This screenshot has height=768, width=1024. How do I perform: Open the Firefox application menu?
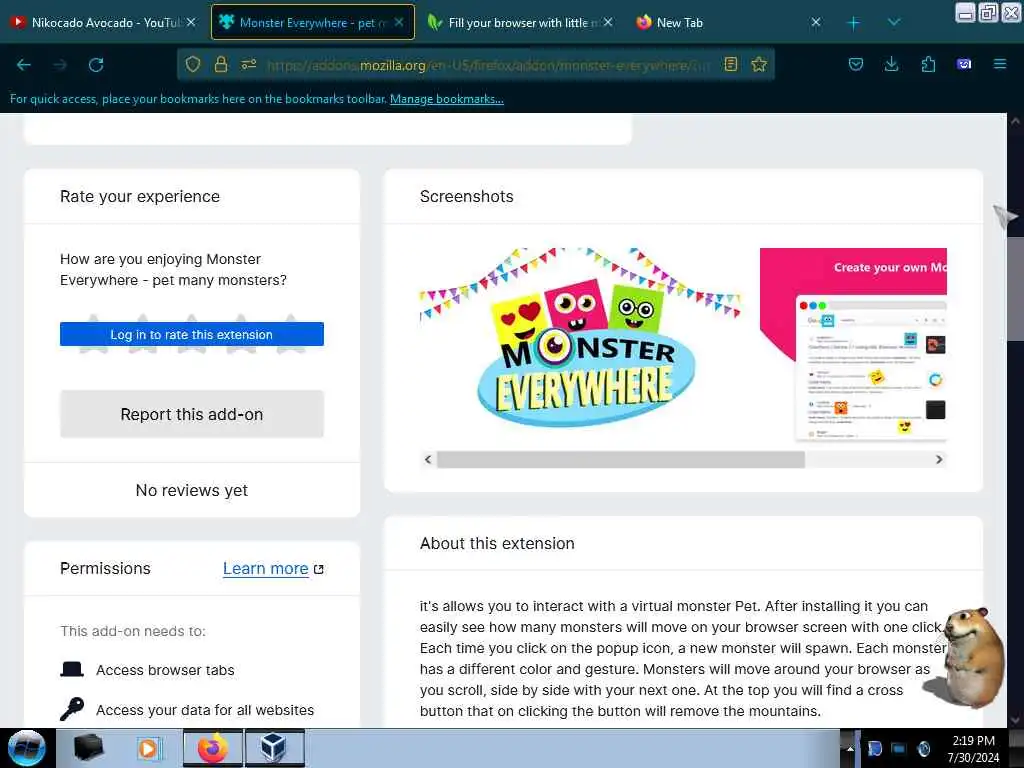[x=1000, y=64]
